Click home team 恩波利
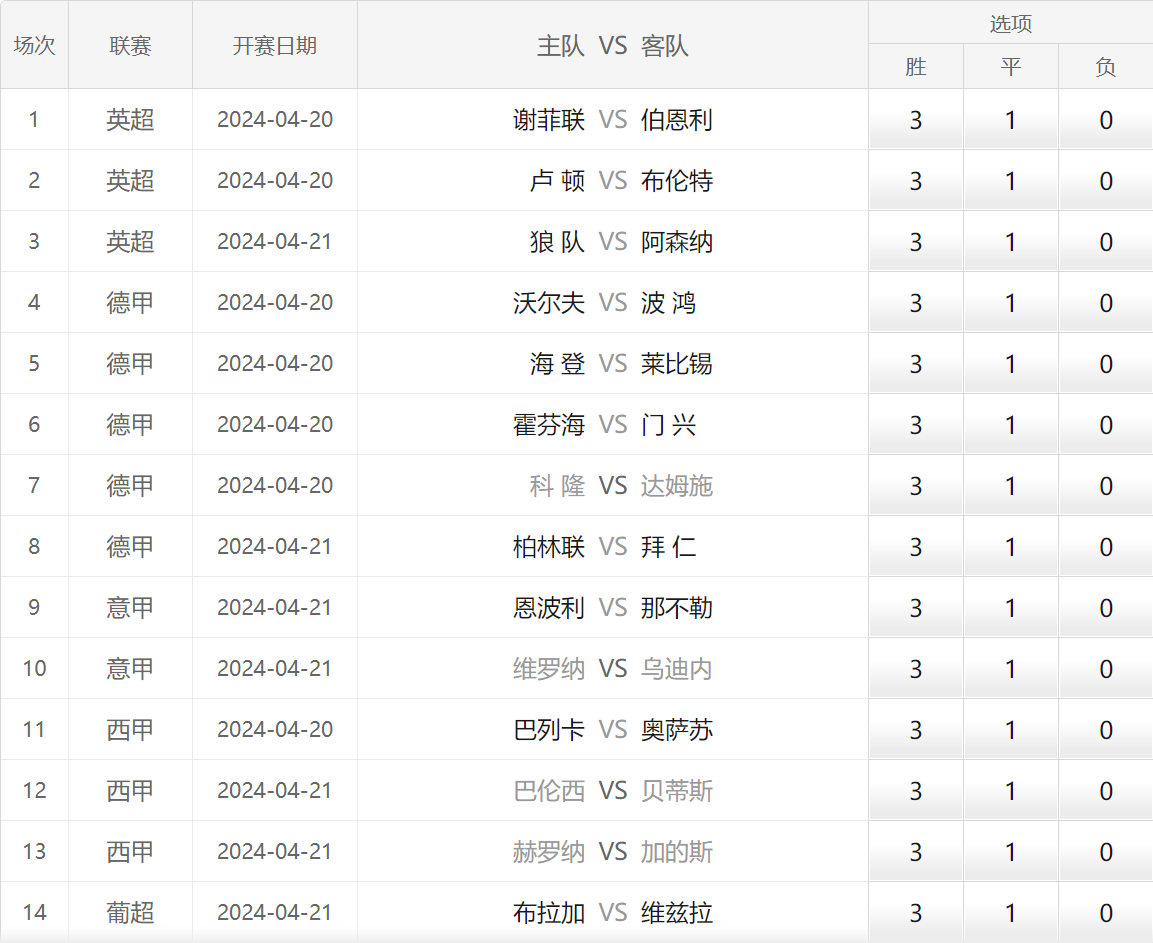Viewport: 1153px width, 943px height. (549, 608)
